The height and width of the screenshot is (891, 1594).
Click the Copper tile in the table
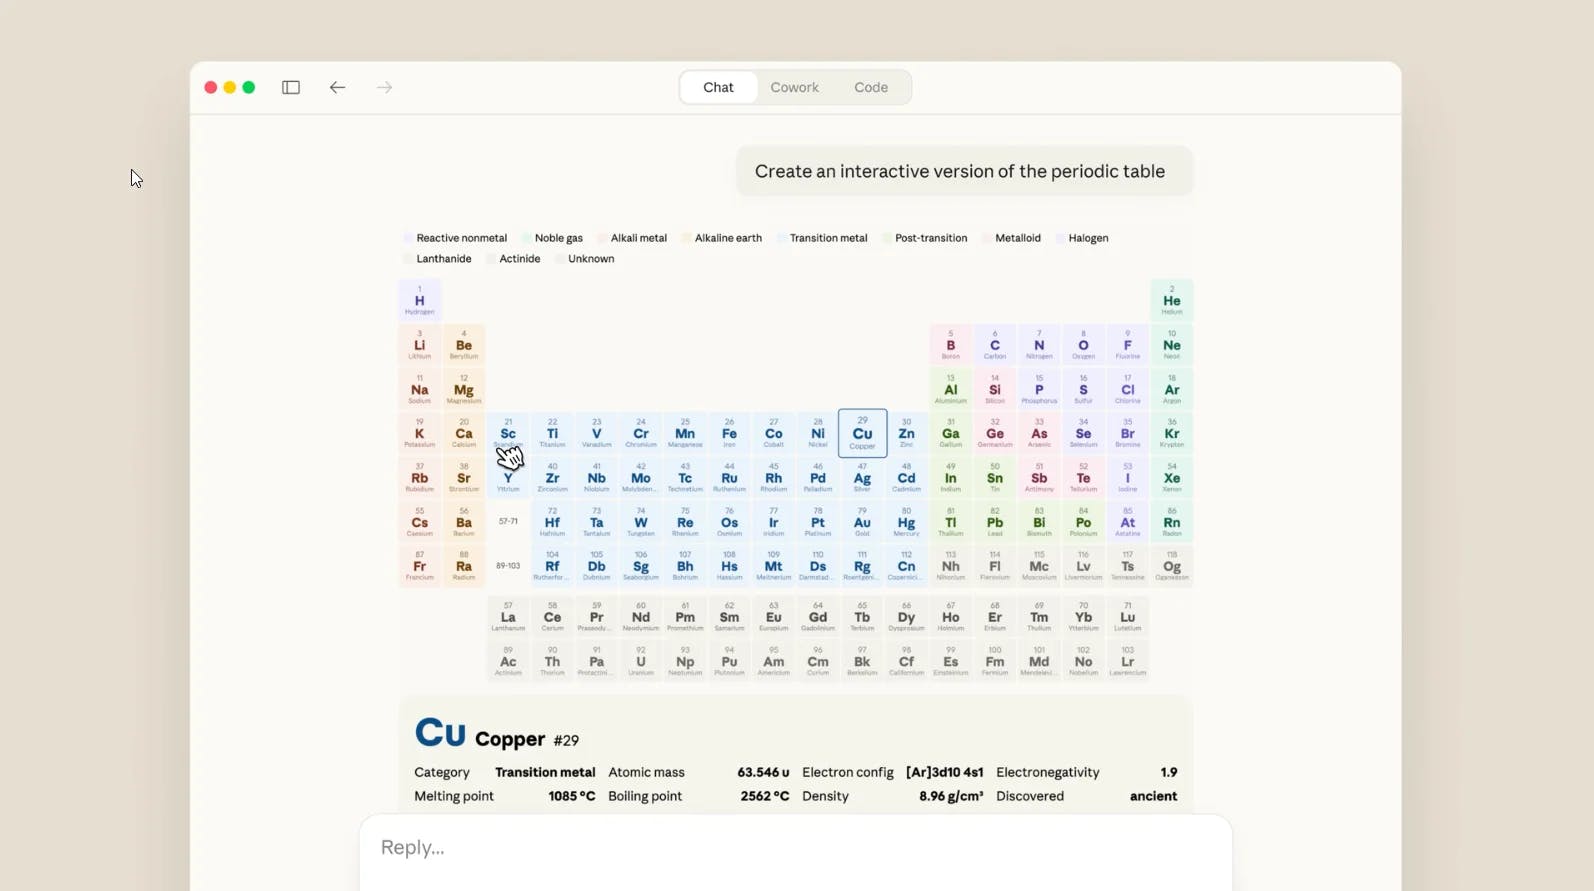861,433
